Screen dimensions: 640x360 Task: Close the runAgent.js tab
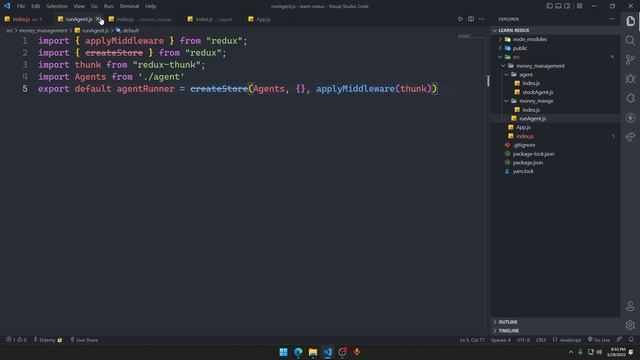(x=98, y=19)
